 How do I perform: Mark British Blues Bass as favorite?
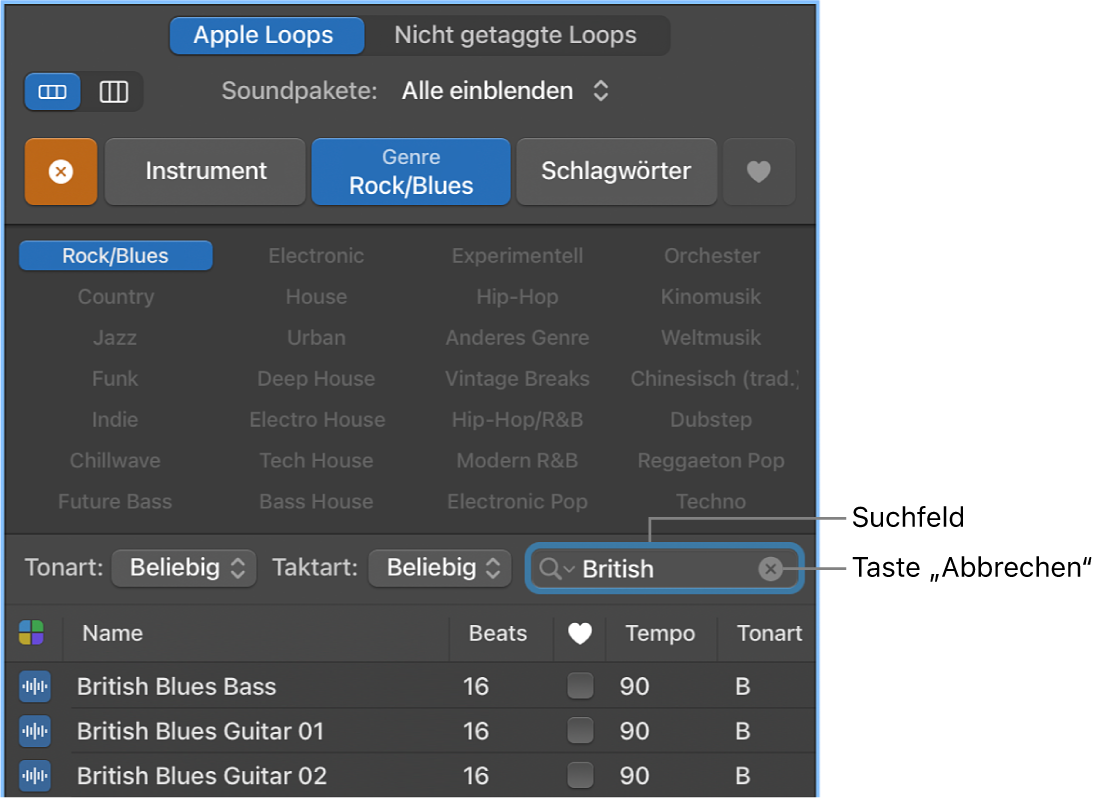(x=580, y=687)
